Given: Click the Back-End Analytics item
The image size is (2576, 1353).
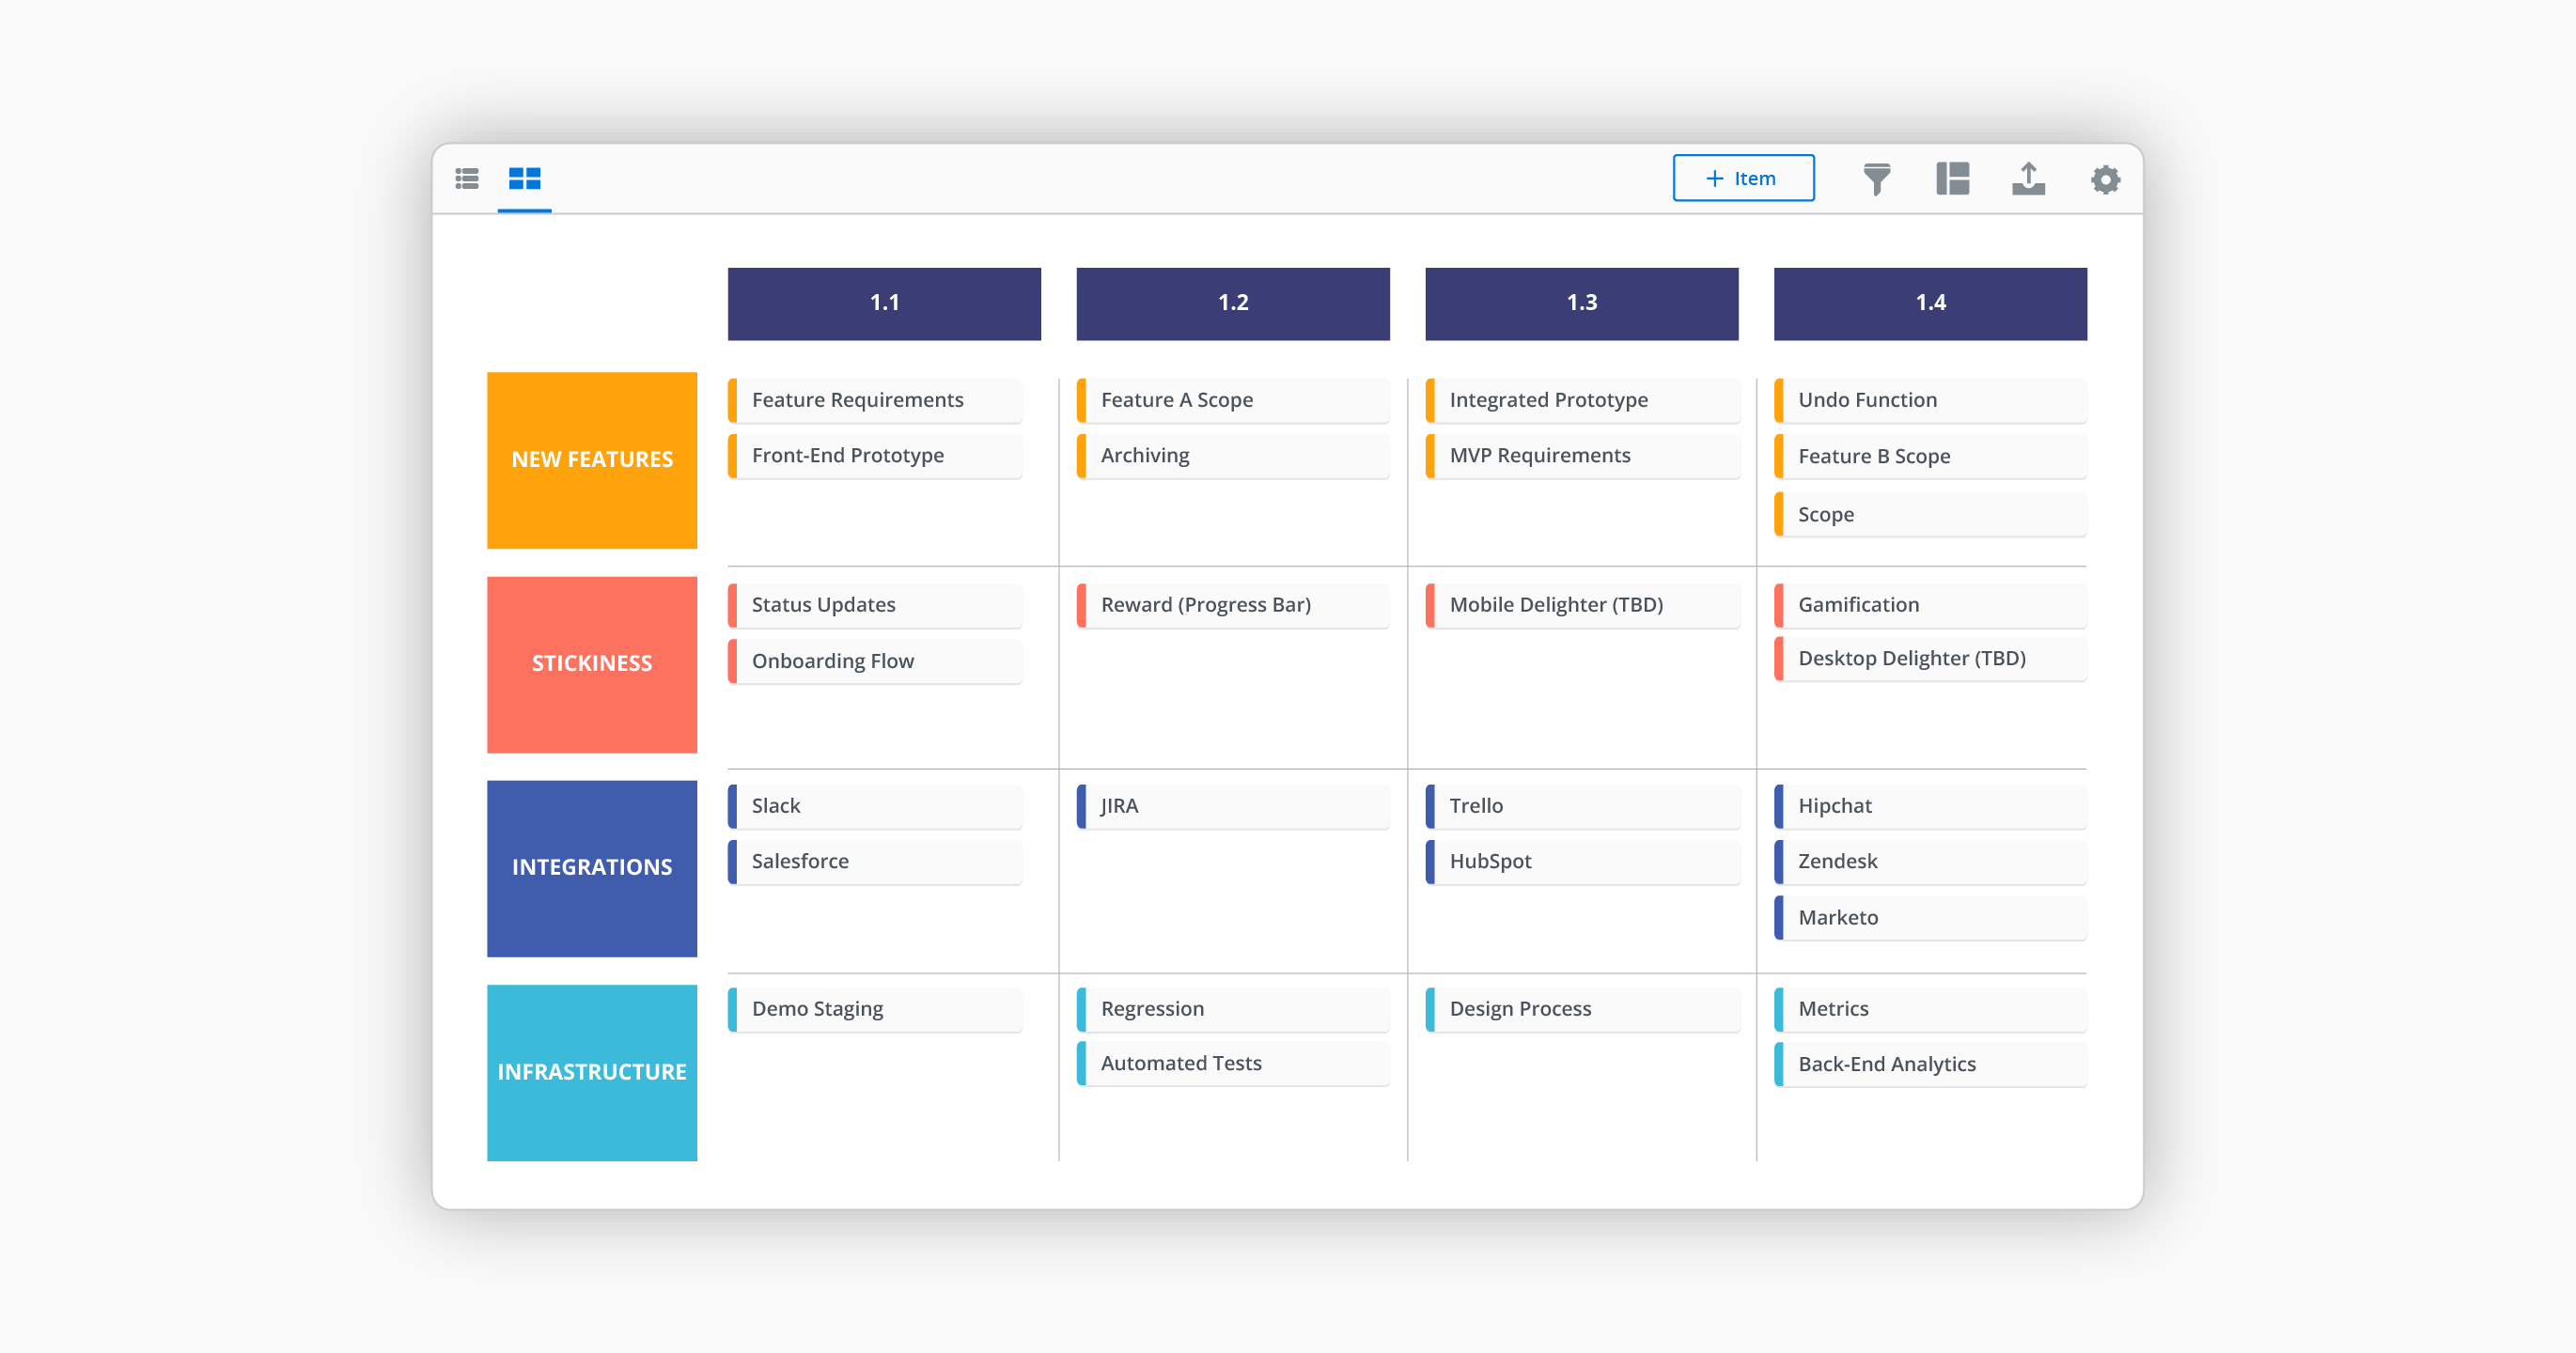Looking at the screenshot, I should (x=1930, y=1064).
